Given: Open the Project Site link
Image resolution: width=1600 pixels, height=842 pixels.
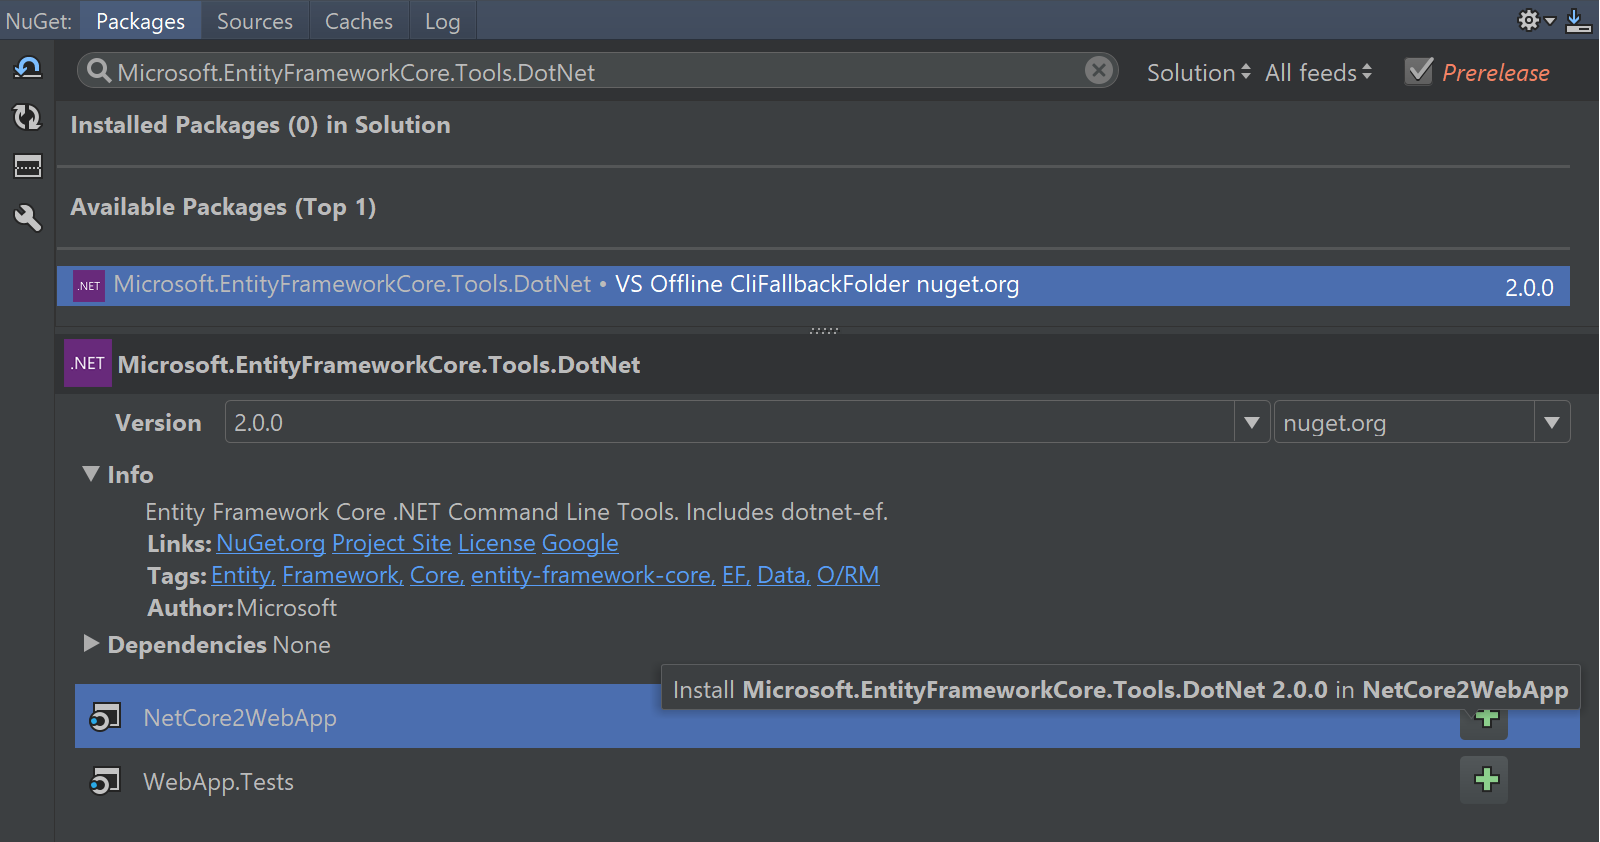Looking at the screenshot, I should [391, 543].
